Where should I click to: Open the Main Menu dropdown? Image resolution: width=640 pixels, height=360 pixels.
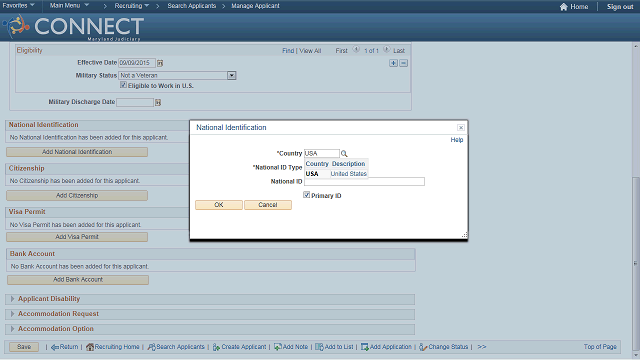pyautogui.click(x=69, y=6)
